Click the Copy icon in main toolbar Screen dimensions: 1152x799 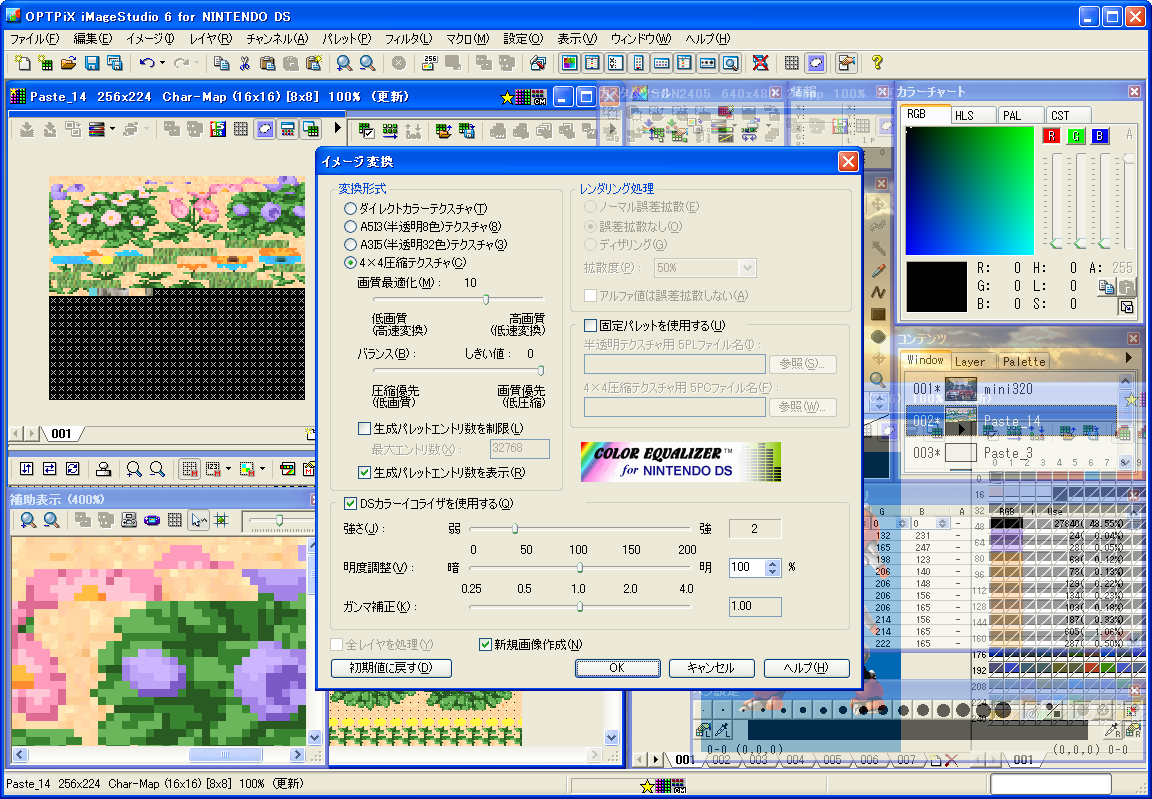pyautogui.click(x=221, y=63)
